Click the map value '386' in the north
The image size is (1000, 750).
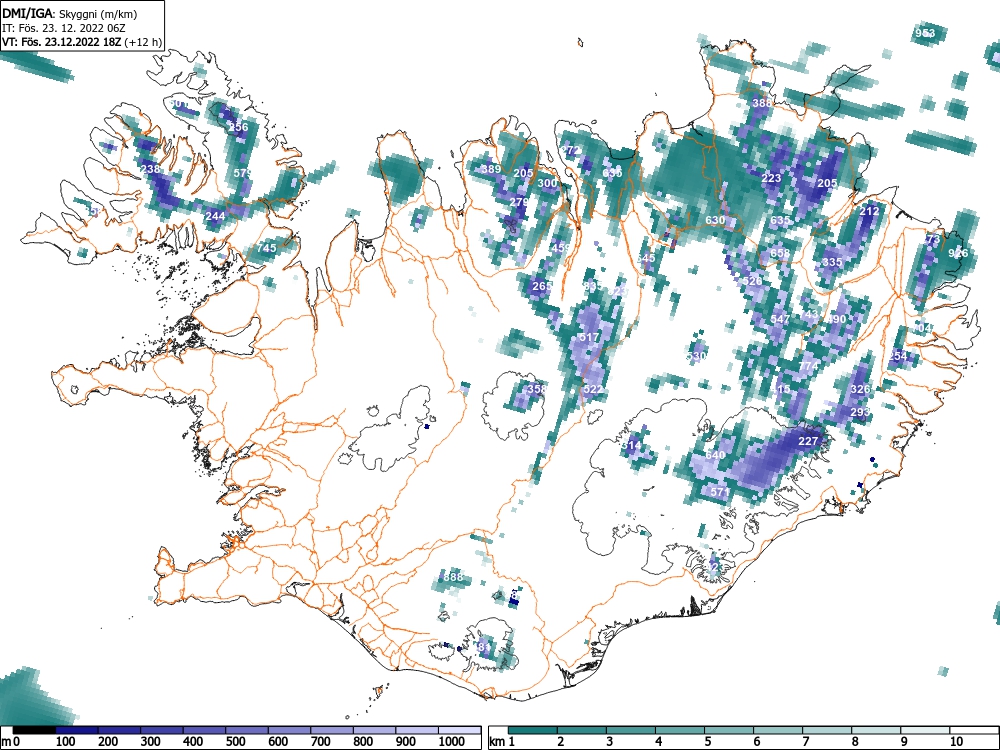pos(762,103)
